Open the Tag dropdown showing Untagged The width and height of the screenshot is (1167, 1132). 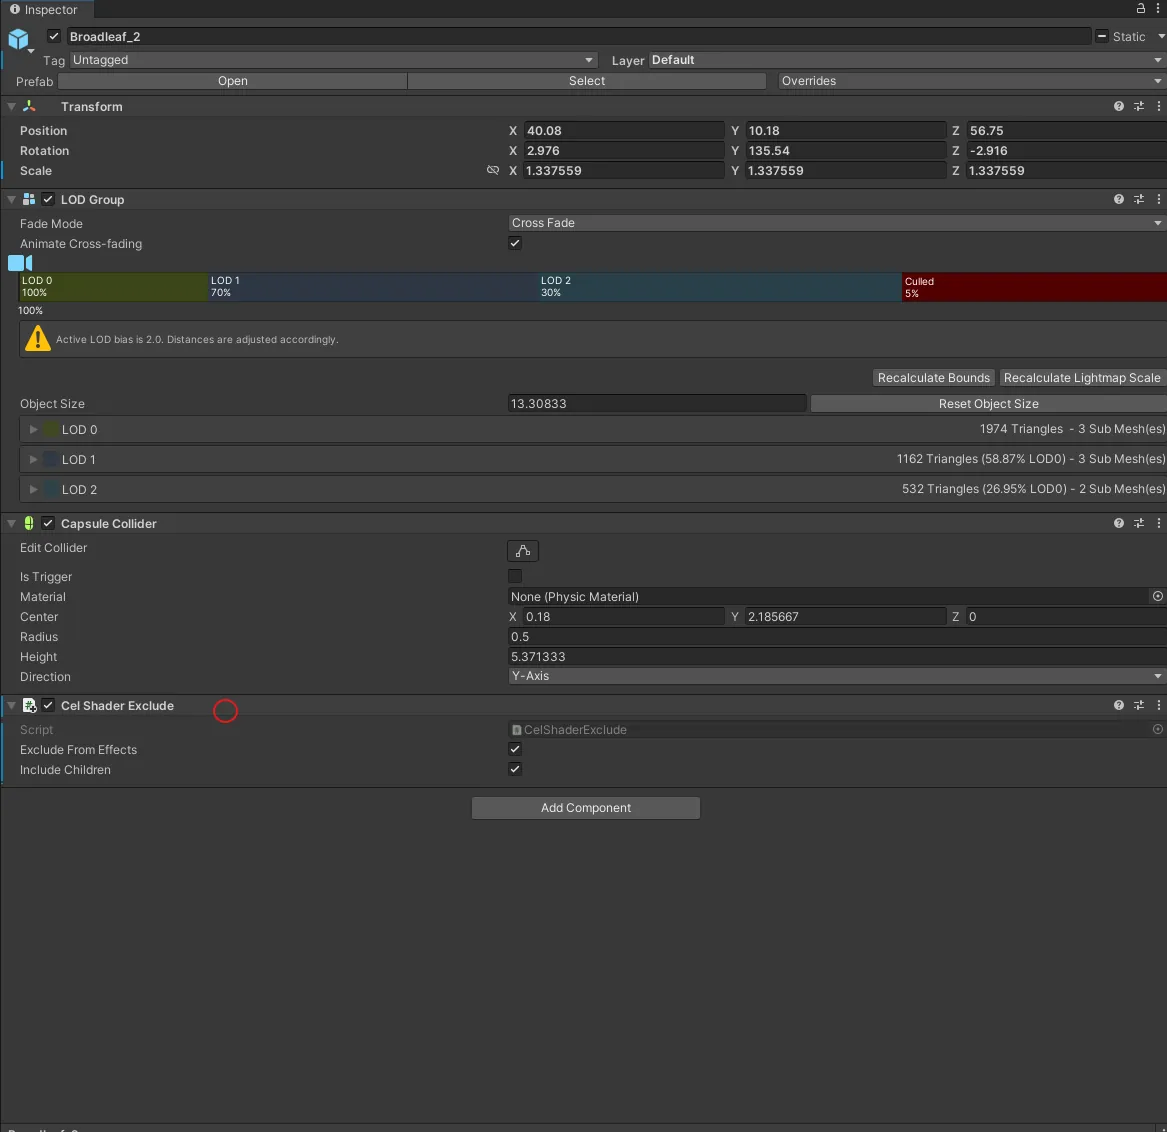(x=333, y=60)
